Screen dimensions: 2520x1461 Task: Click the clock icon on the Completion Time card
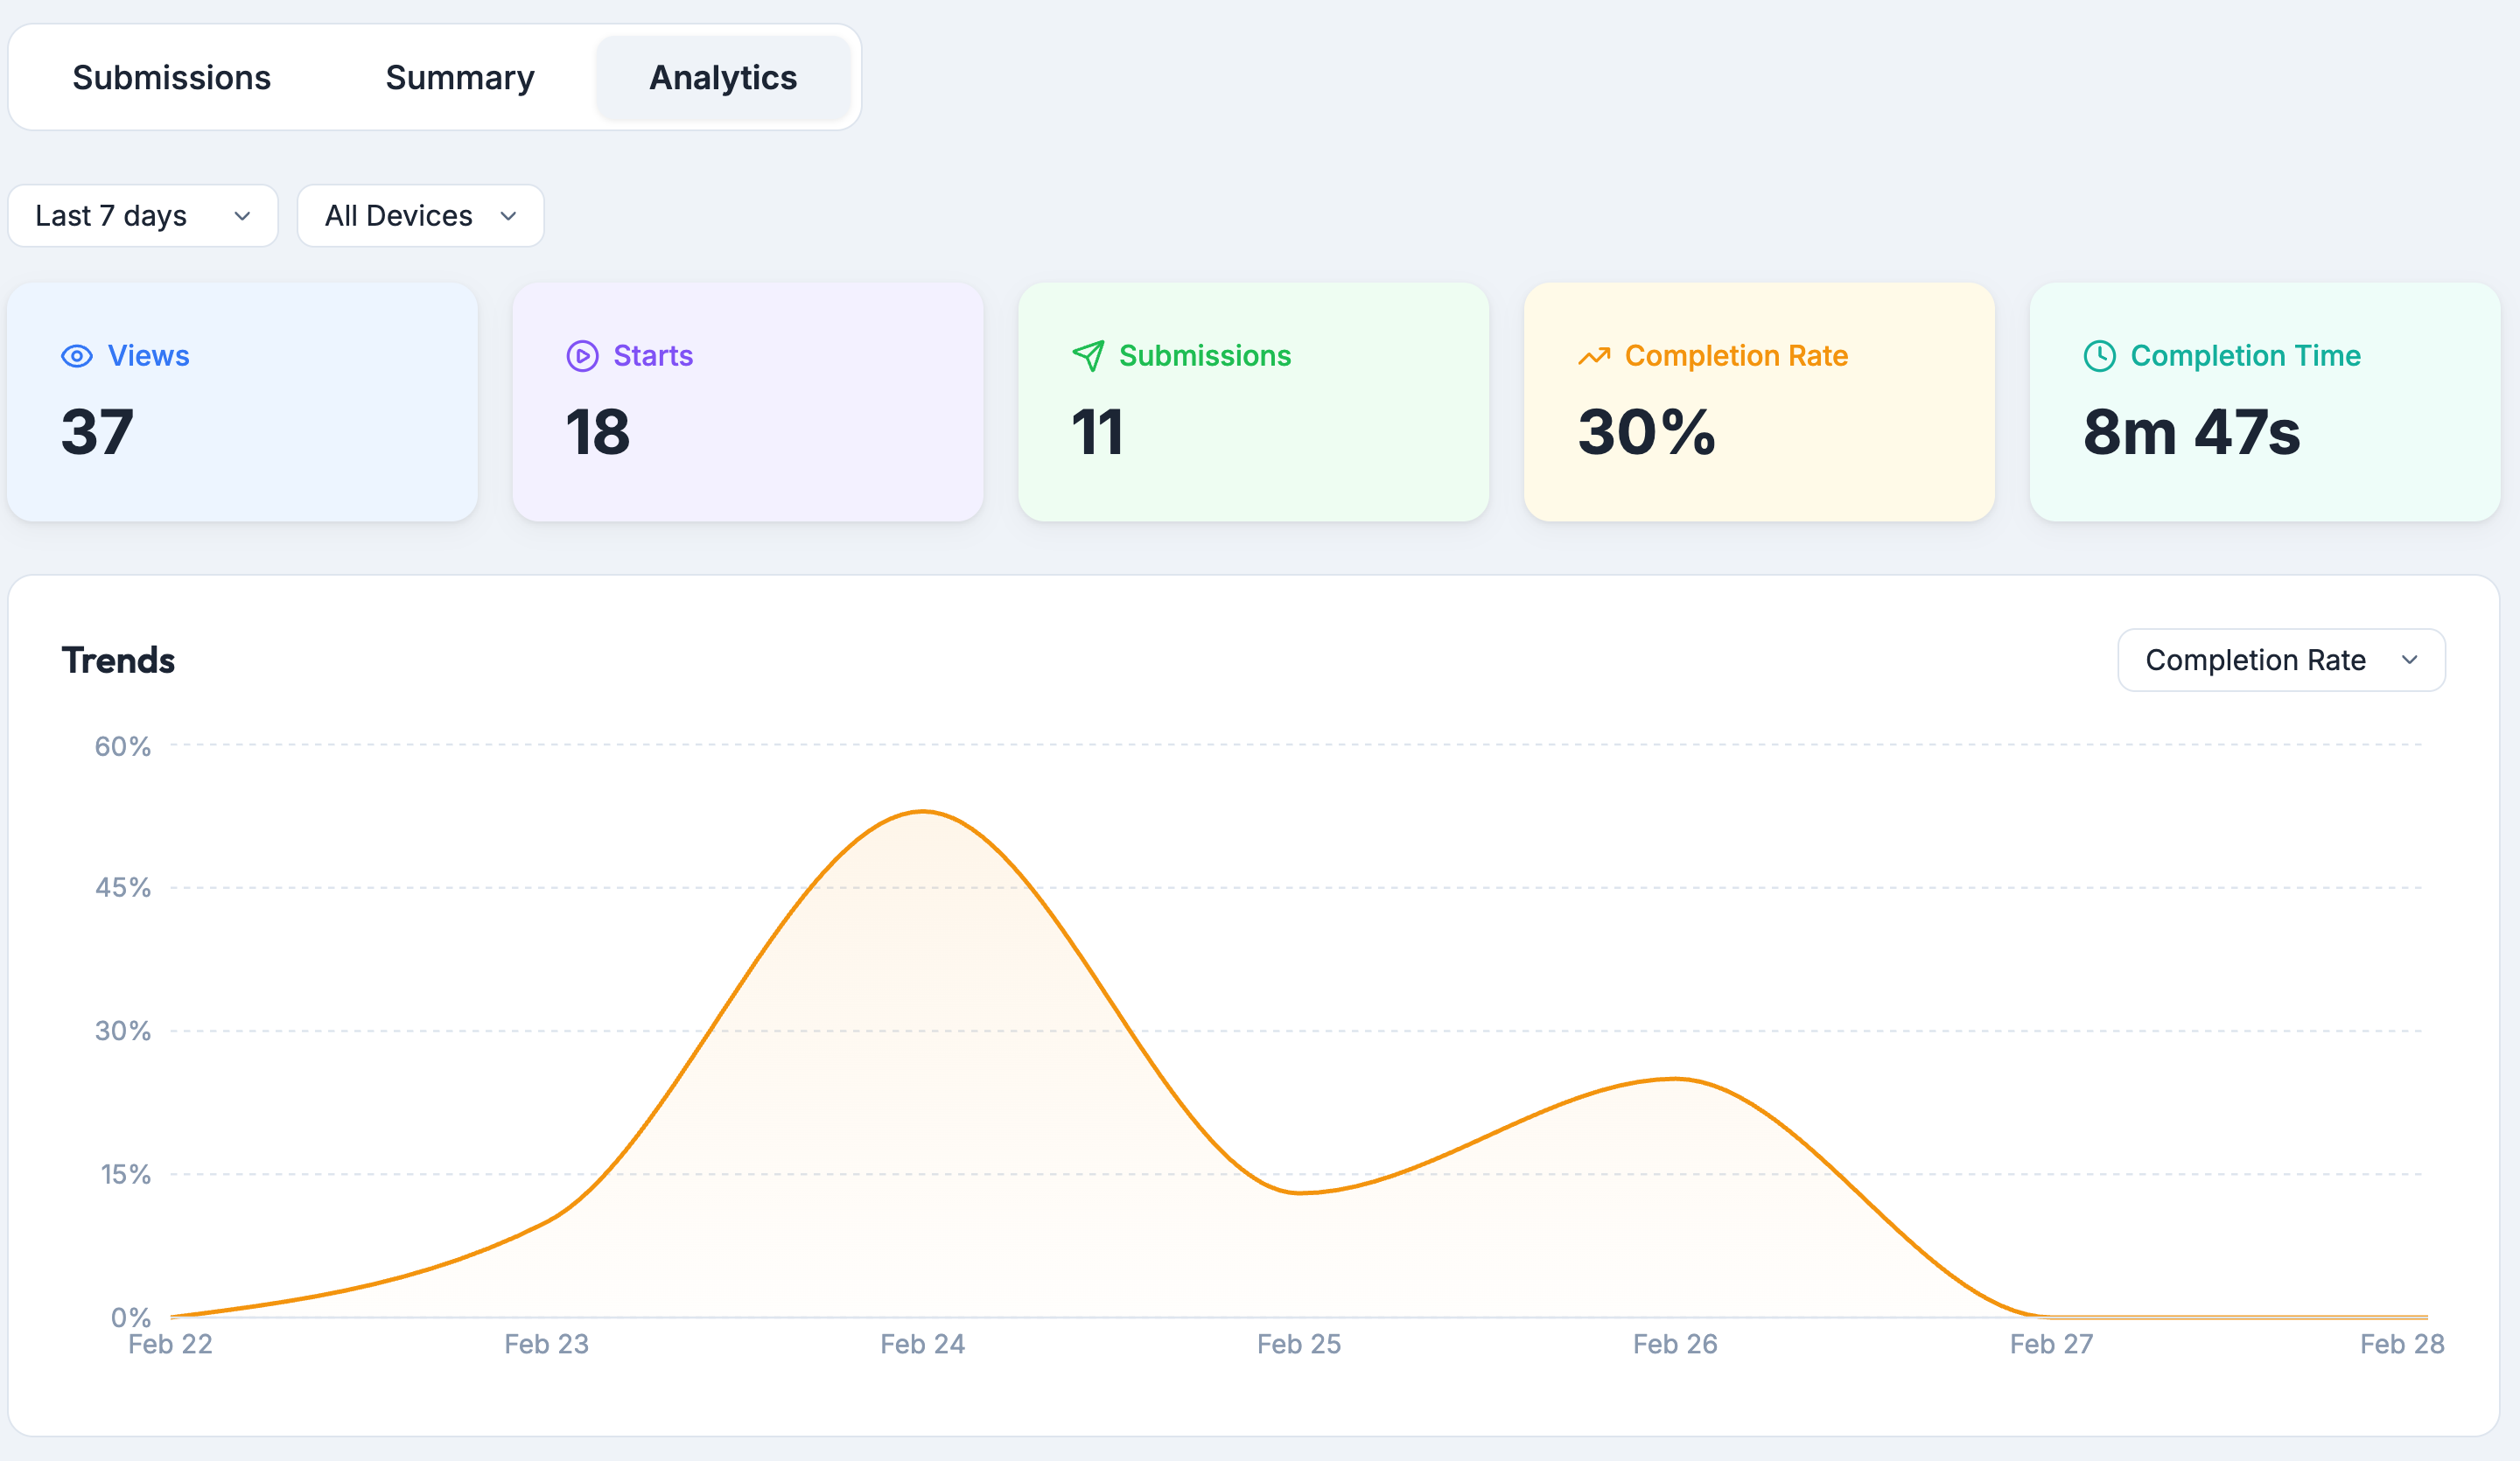2099,356
